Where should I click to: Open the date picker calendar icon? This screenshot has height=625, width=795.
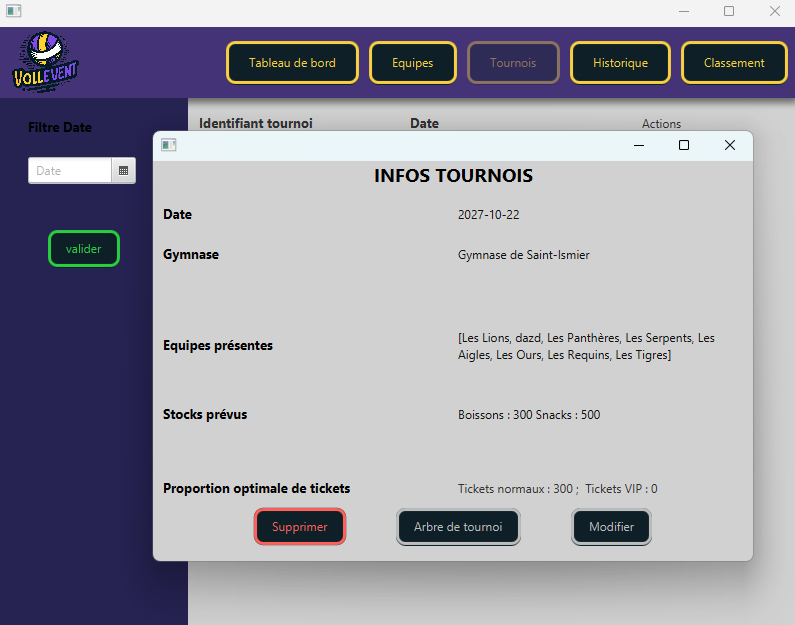(123, 171)
